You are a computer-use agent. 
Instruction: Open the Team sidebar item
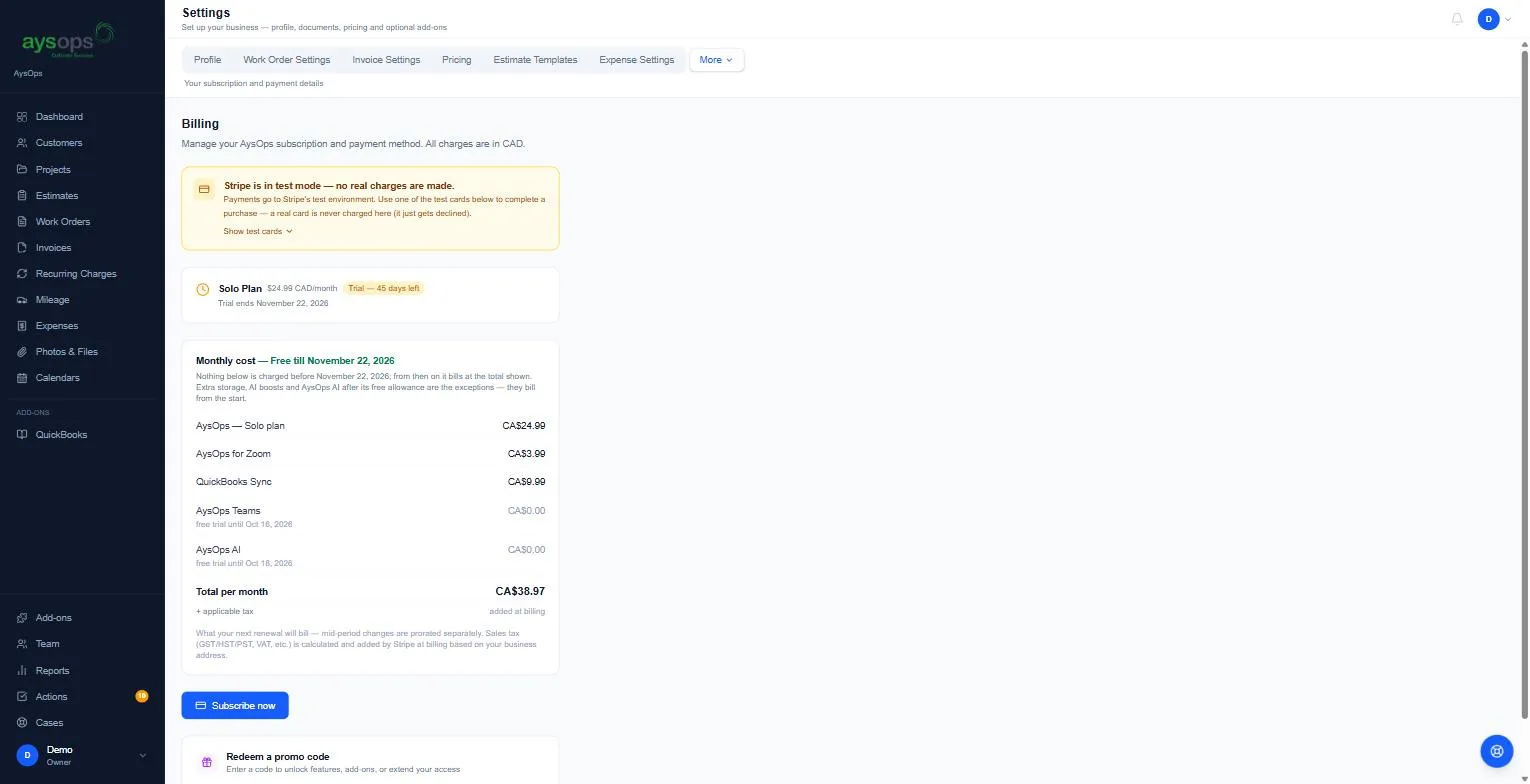pos(82,644)
